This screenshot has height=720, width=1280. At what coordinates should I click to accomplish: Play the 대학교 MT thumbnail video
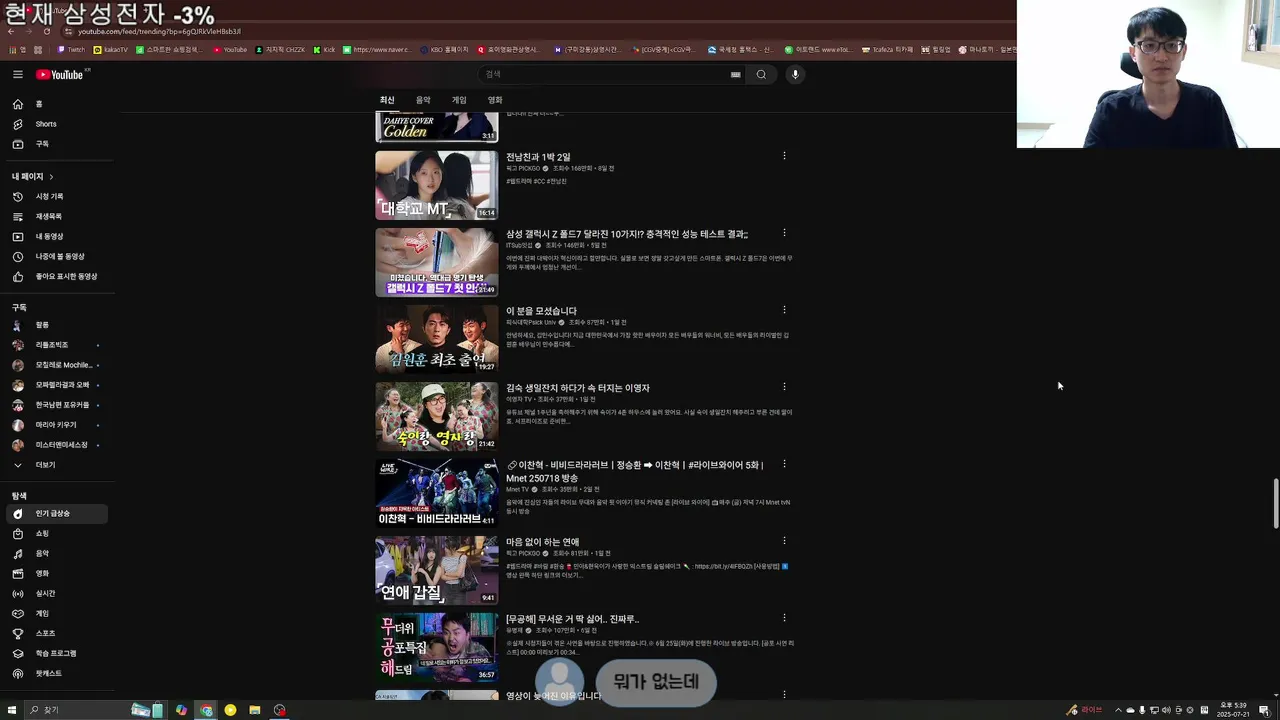click(436, 185)
